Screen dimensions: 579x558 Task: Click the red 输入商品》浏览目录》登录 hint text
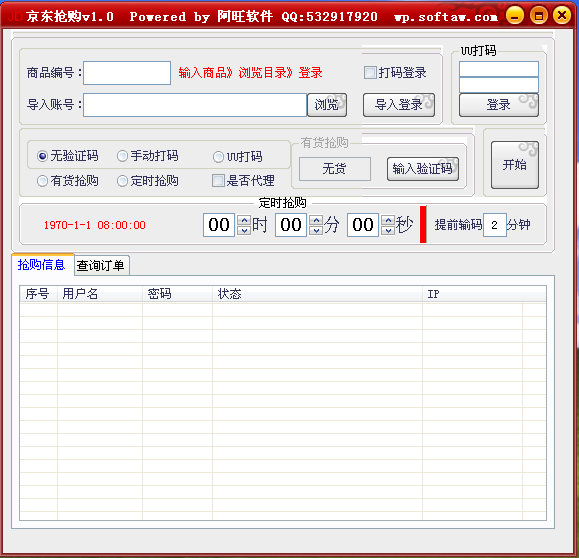pyautogui.click(x=250, y=73)
